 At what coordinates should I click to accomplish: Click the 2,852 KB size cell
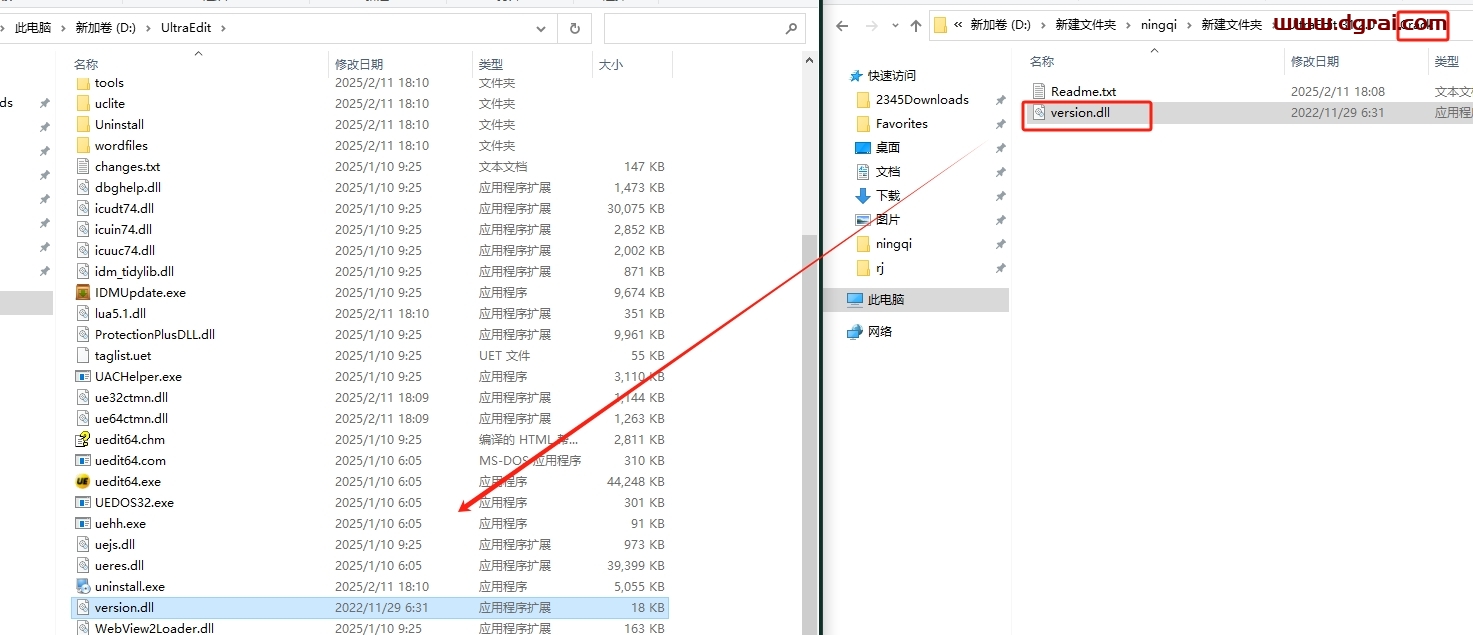tap(639, 230)
